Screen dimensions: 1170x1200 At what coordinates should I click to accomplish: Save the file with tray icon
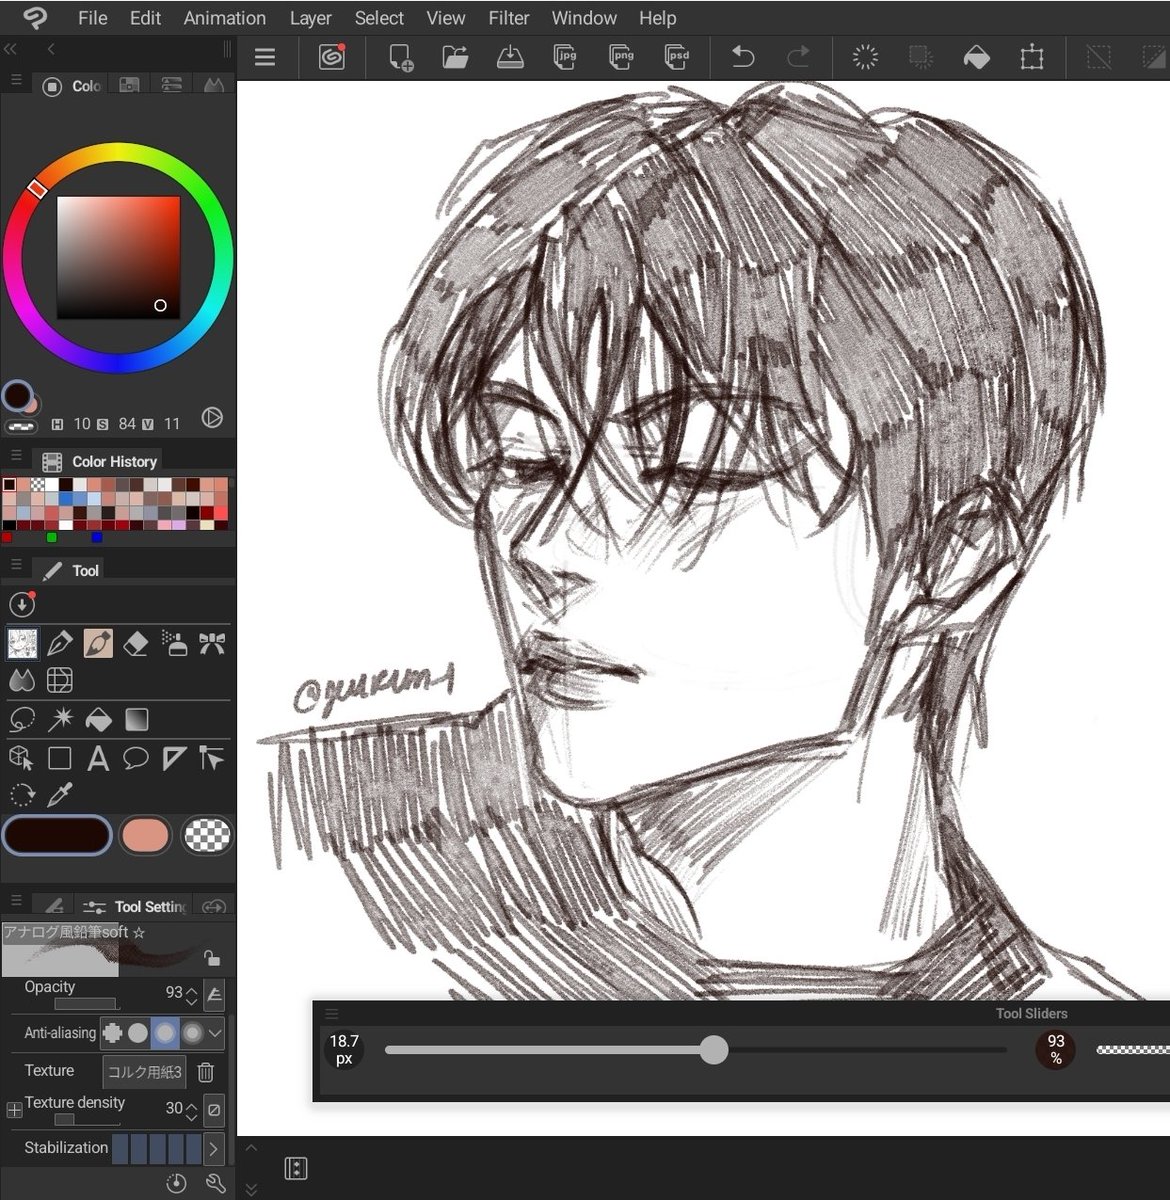click(511, 57)
